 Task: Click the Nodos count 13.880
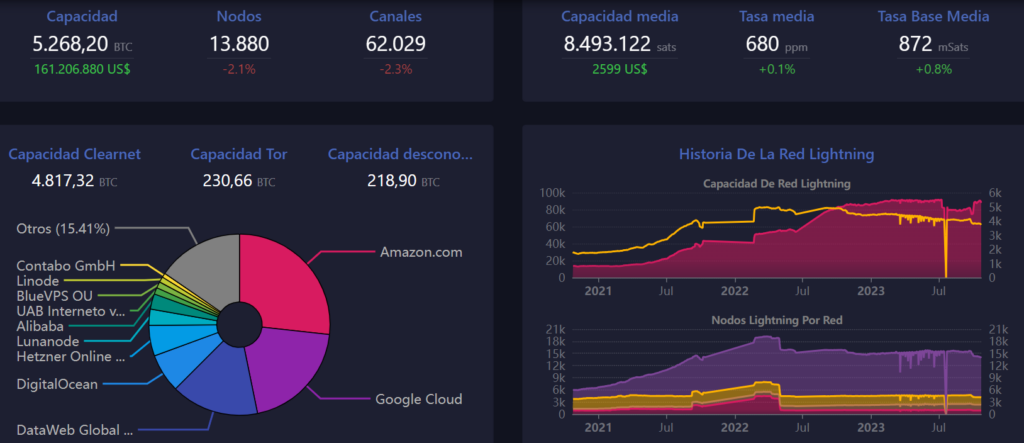point(240,44)
